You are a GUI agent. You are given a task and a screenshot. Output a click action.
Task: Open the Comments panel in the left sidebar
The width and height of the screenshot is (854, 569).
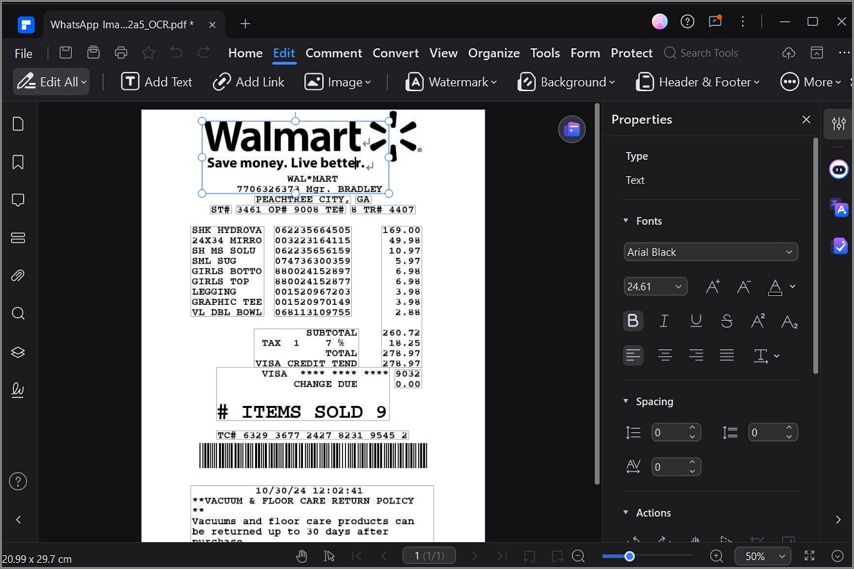[18, 200]
